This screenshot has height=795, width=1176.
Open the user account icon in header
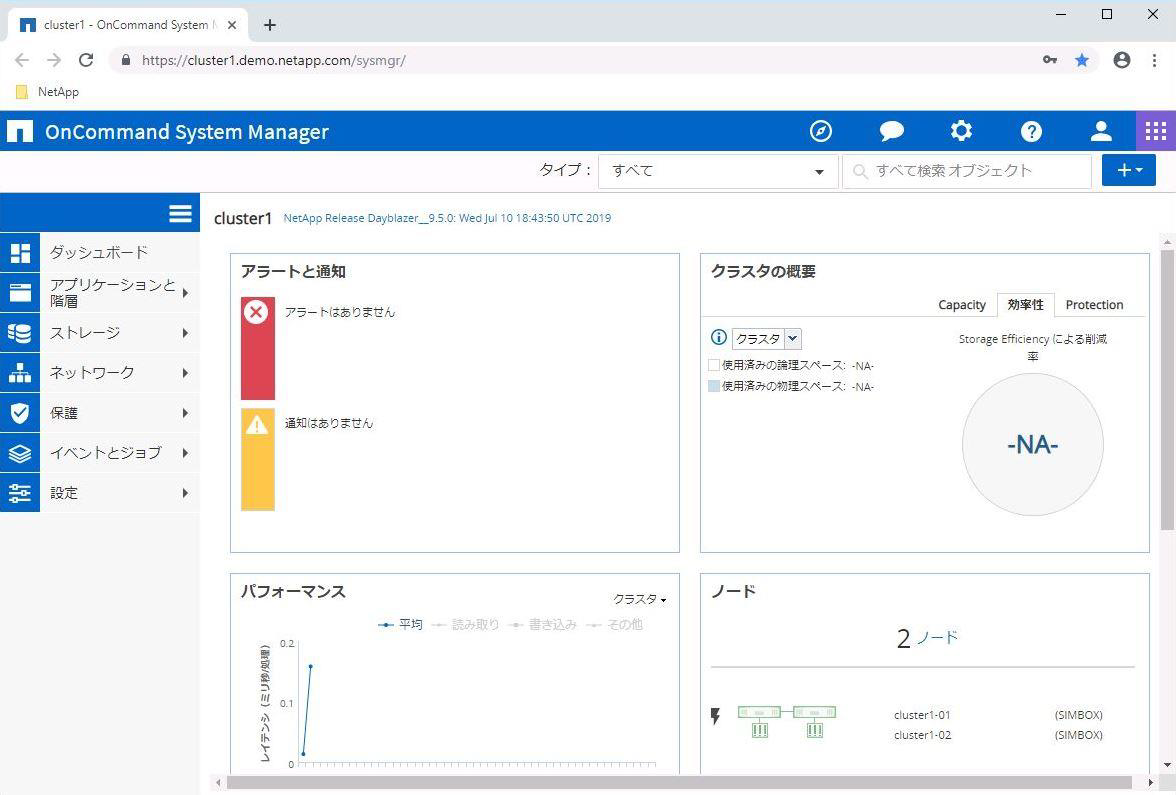tap(1101, 131)
